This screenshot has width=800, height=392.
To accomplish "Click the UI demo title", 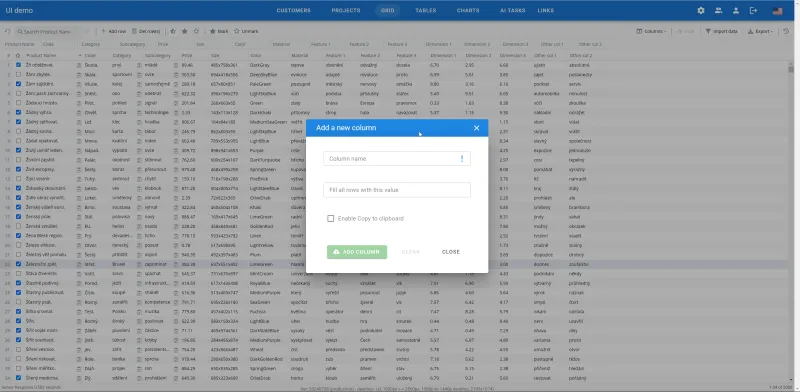I will tap(19, 10).
